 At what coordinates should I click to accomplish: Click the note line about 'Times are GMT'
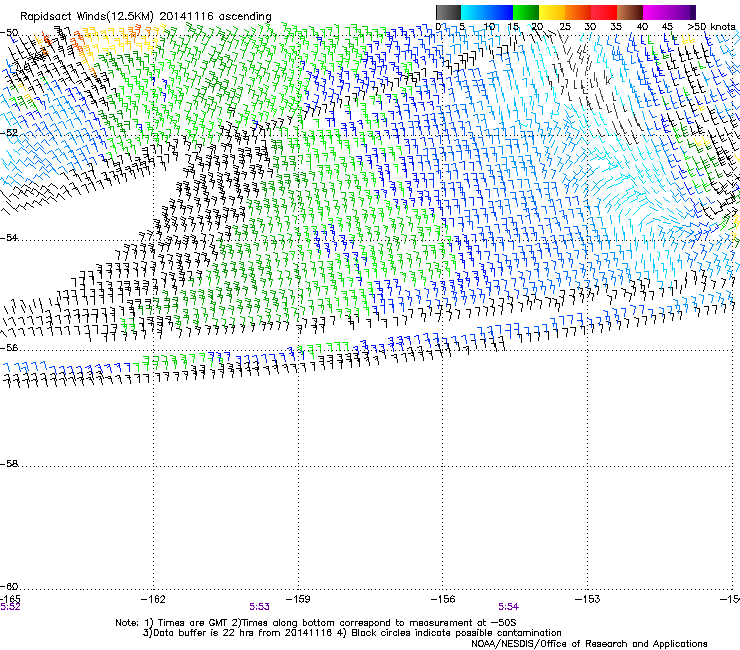point(316,623)
